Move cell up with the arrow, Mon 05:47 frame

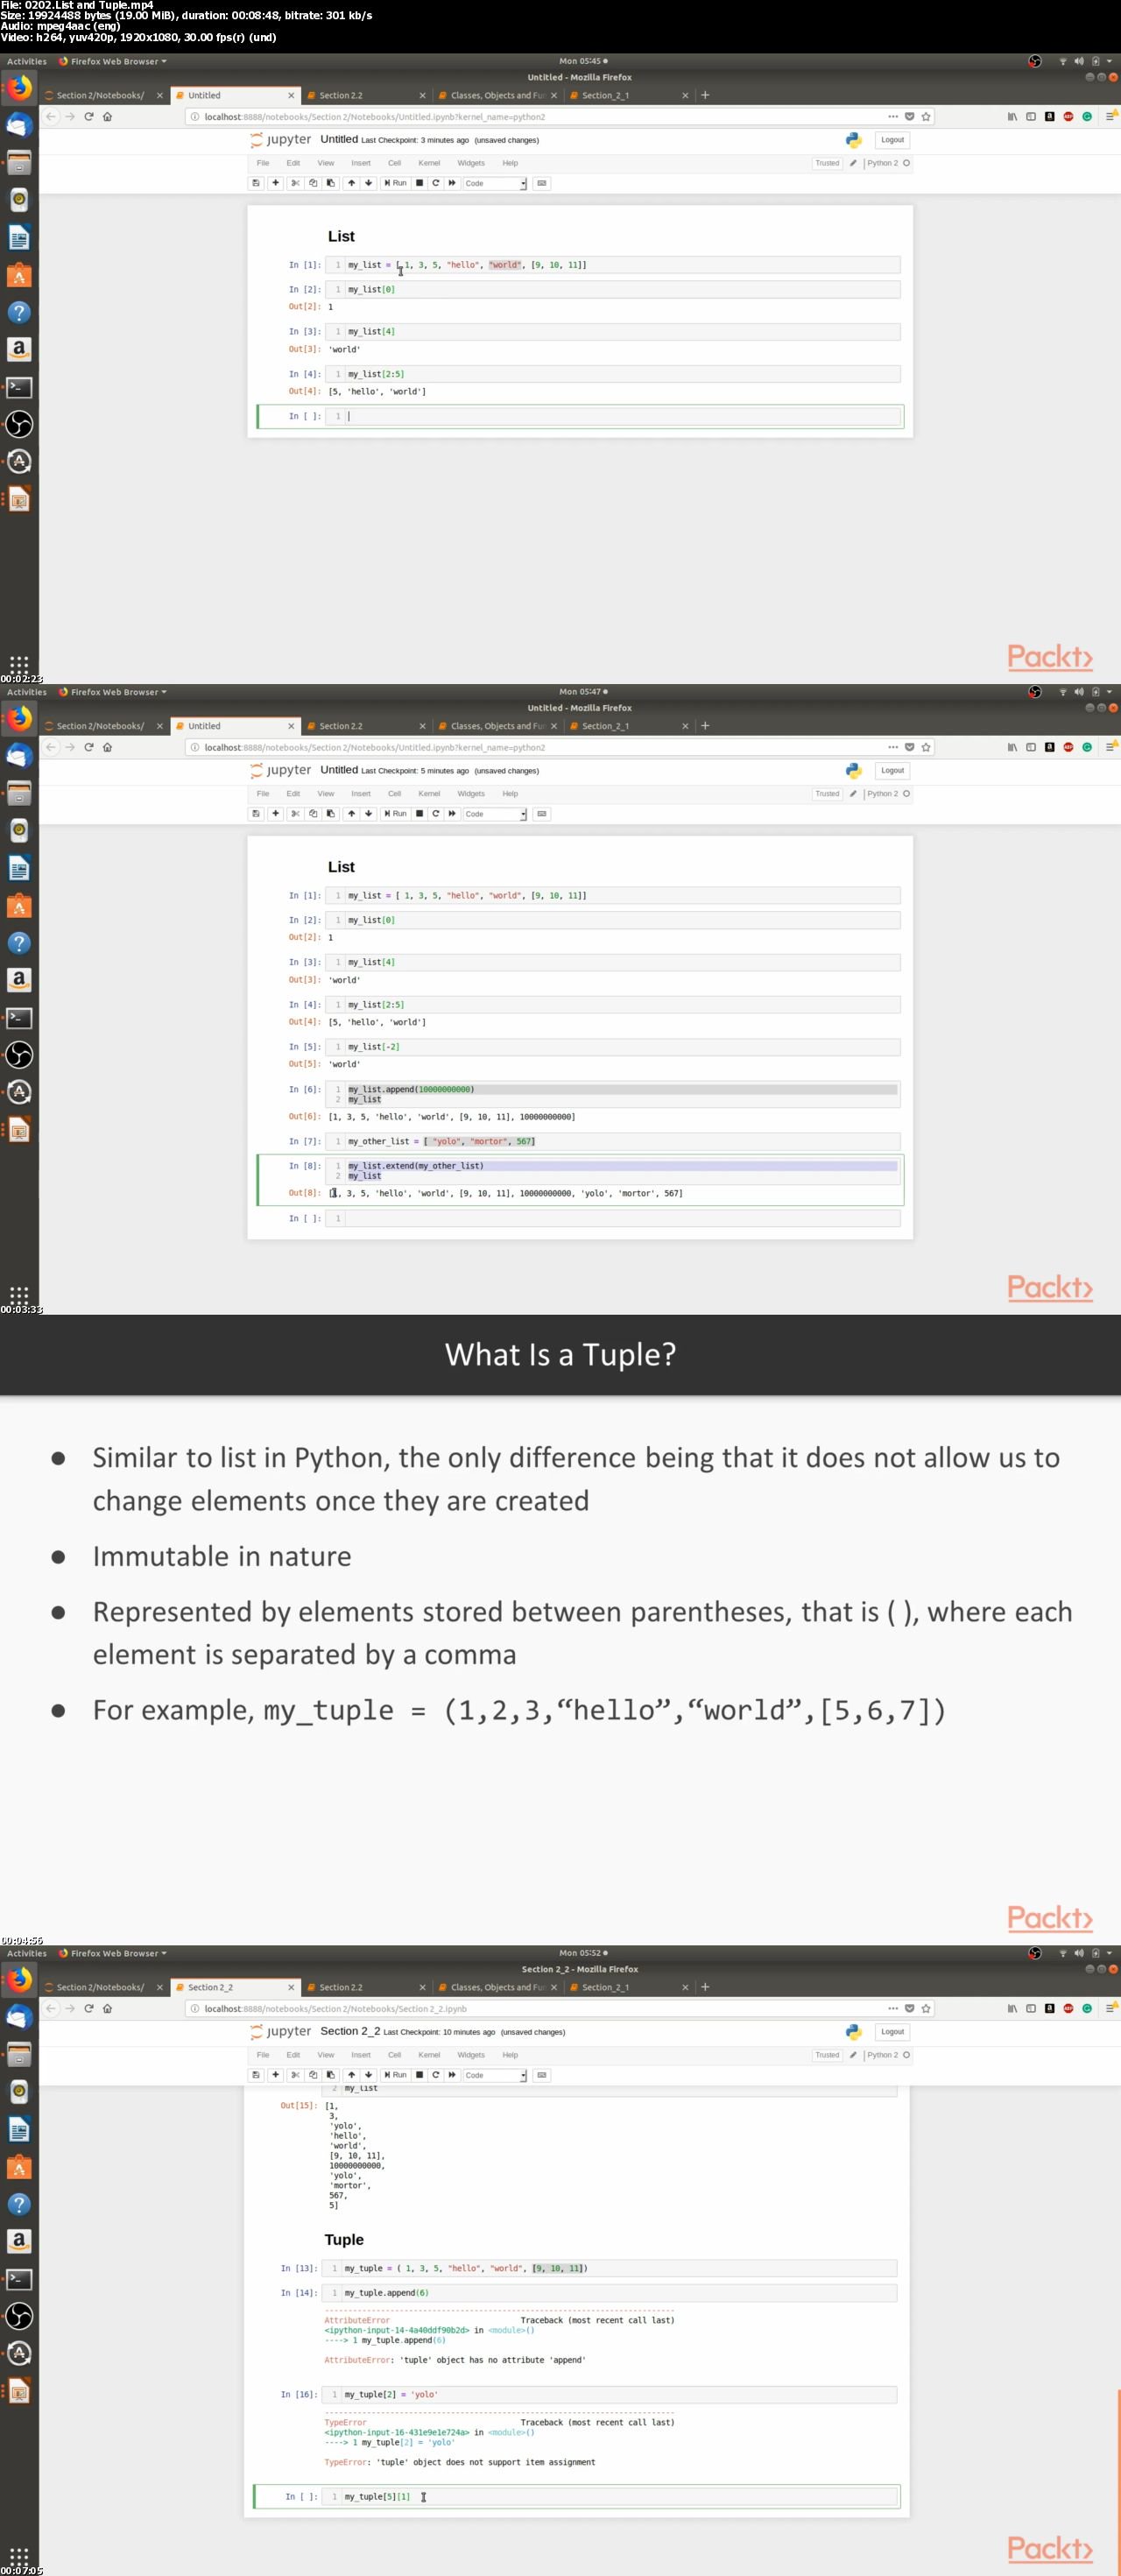click(x=351, y=814)
